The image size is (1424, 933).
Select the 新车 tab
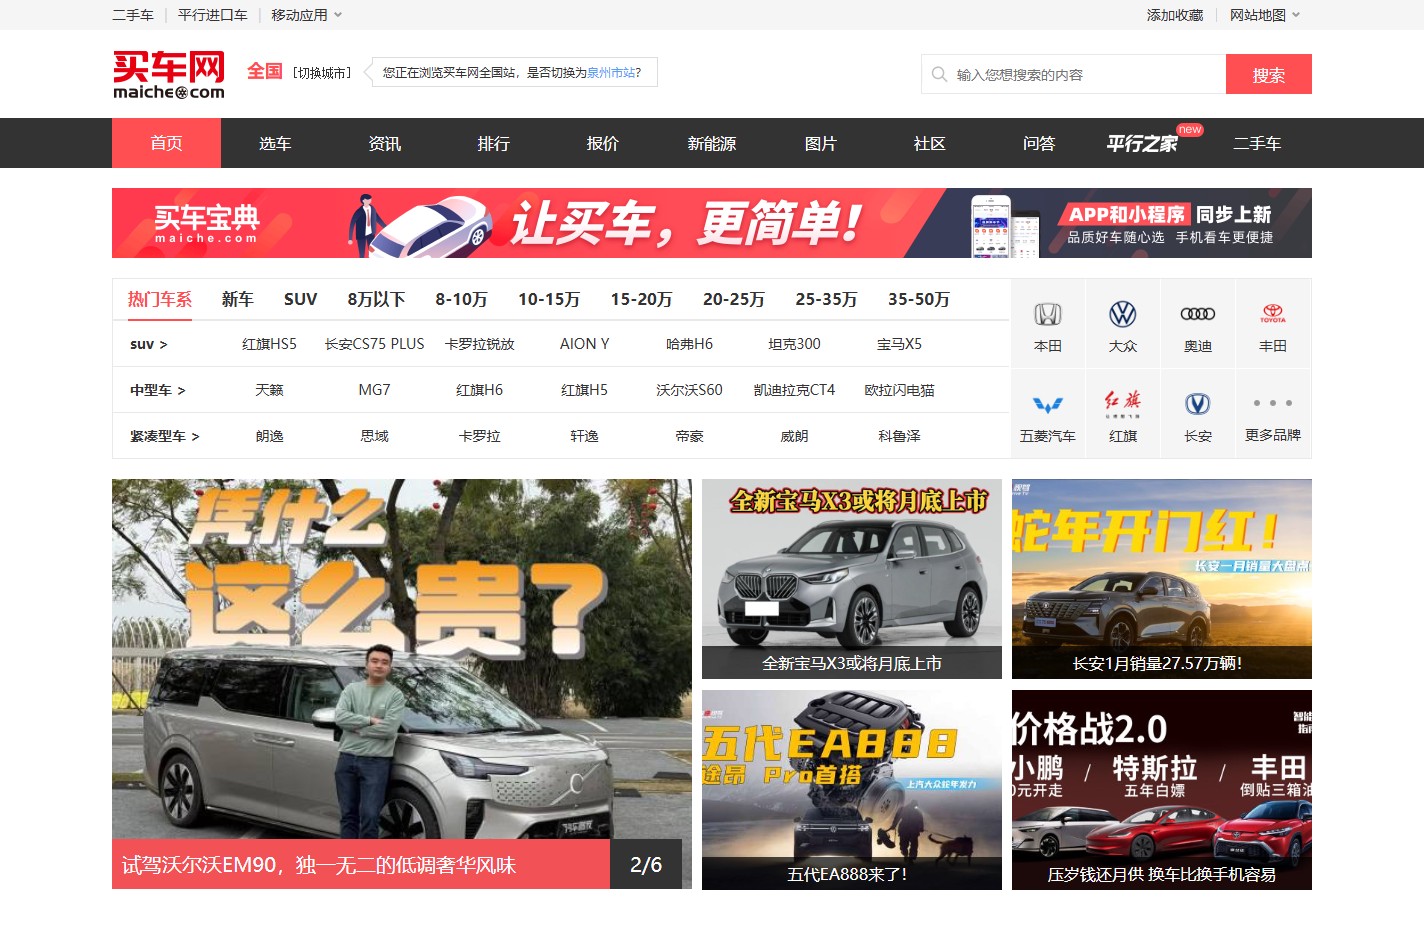coord(238,299)
